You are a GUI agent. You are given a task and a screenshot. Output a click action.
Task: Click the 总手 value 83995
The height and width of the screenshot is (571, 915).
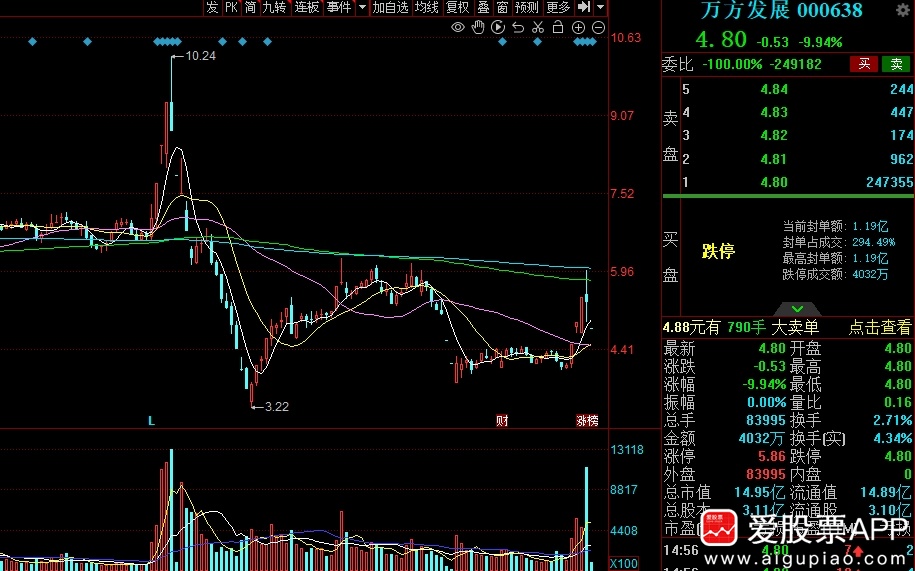(766, 420)
